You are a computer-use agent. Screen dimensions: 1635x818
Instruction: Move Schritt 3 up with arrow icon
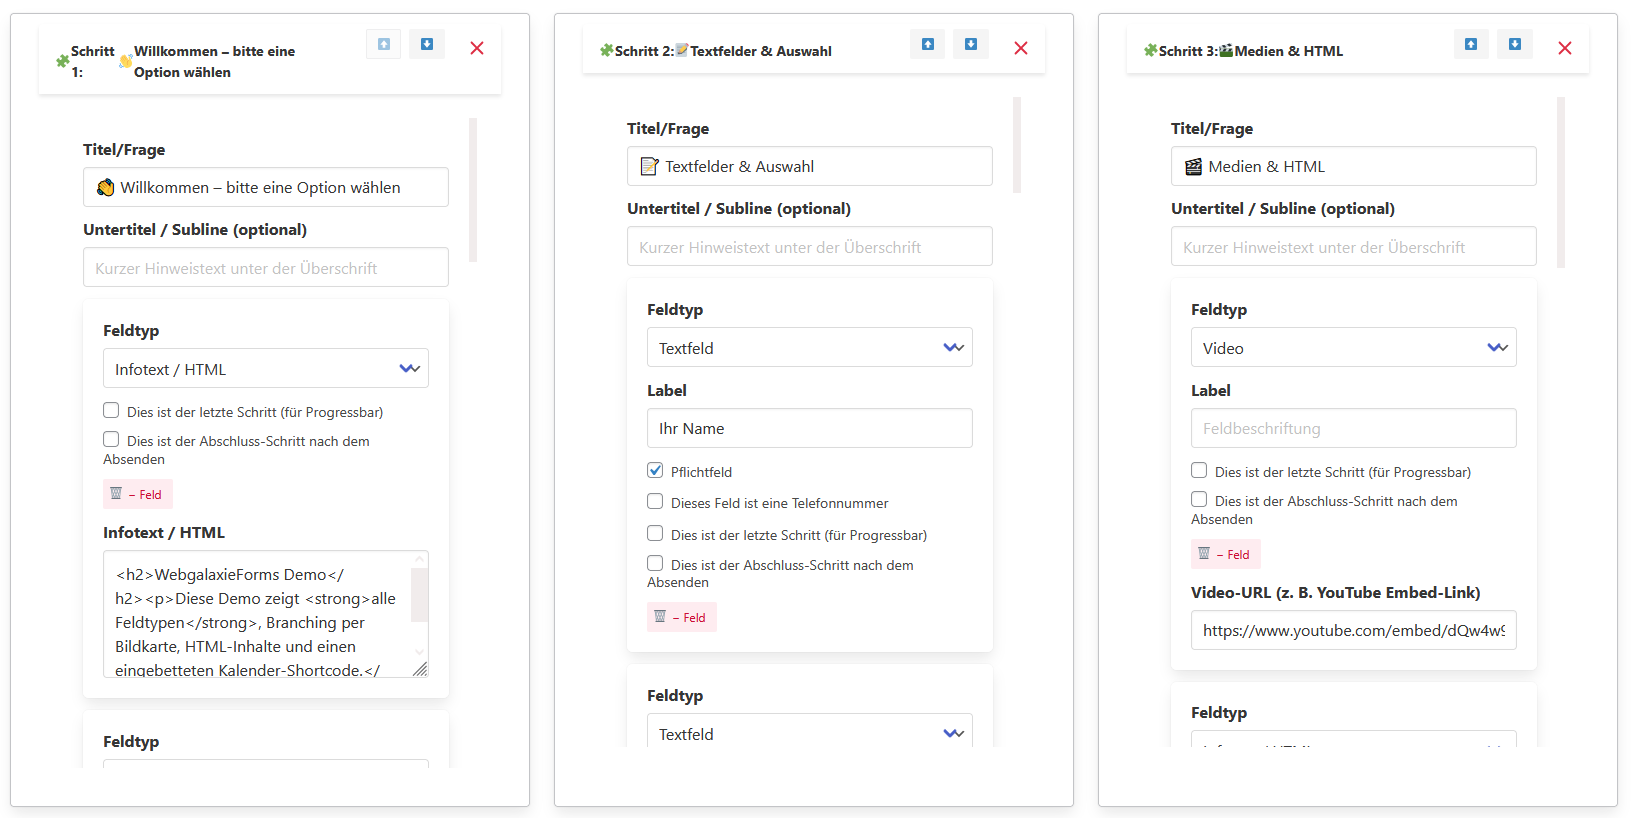click(x=1471, y=45)
